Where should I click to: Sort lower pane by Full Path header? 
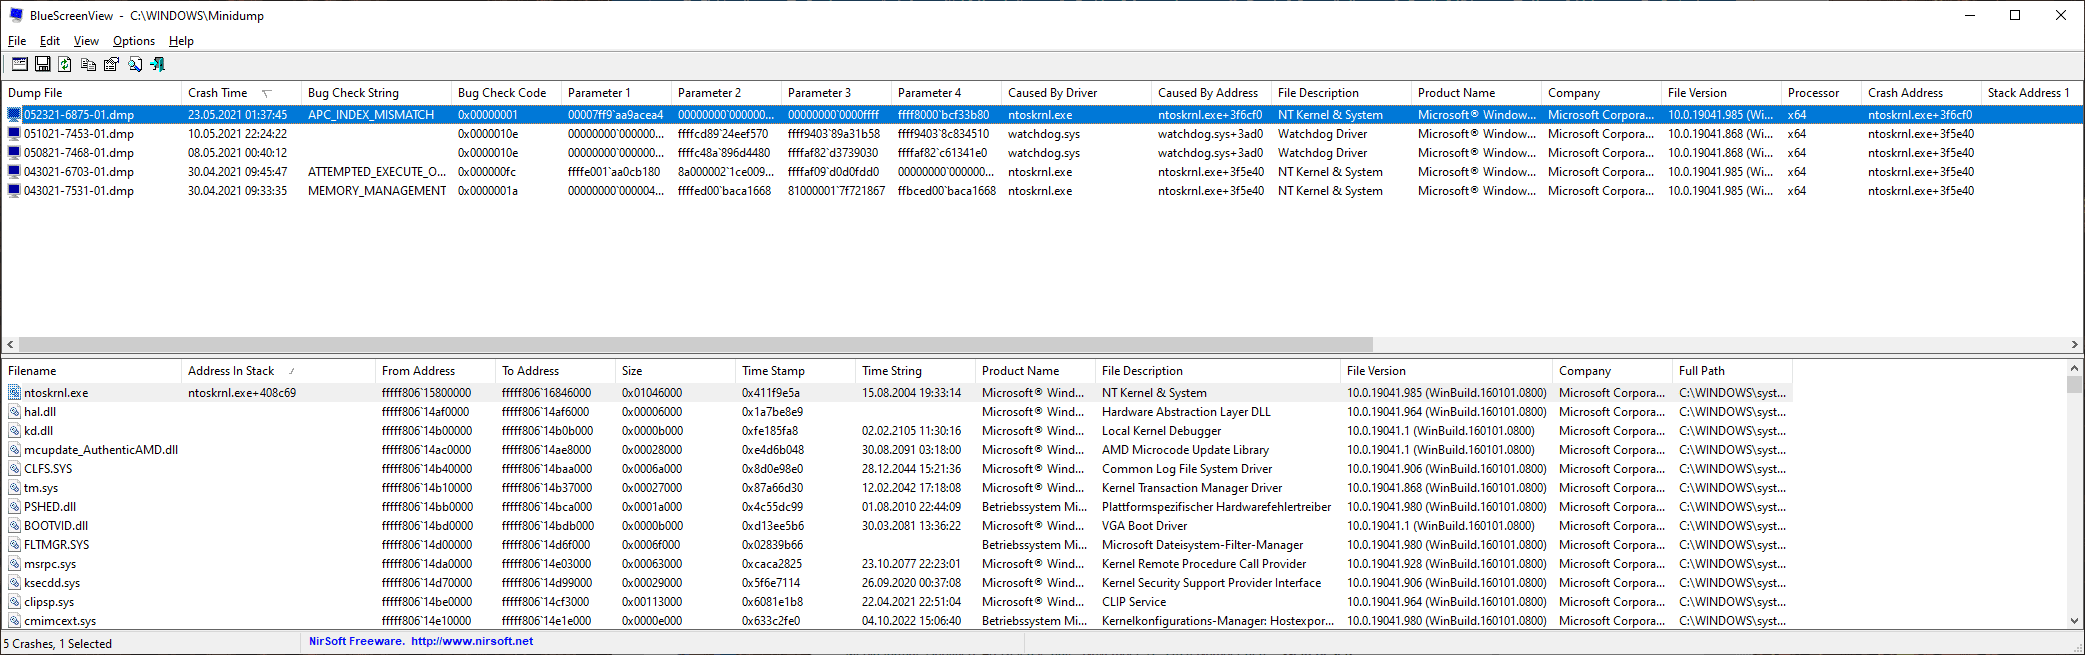click(1732, 371)
